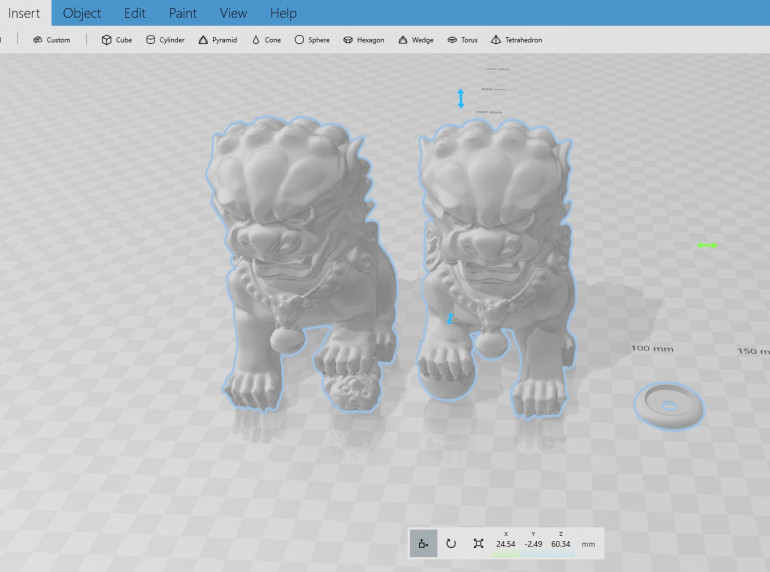Open the View menu
770x572 pixels.
pos(233,13)
